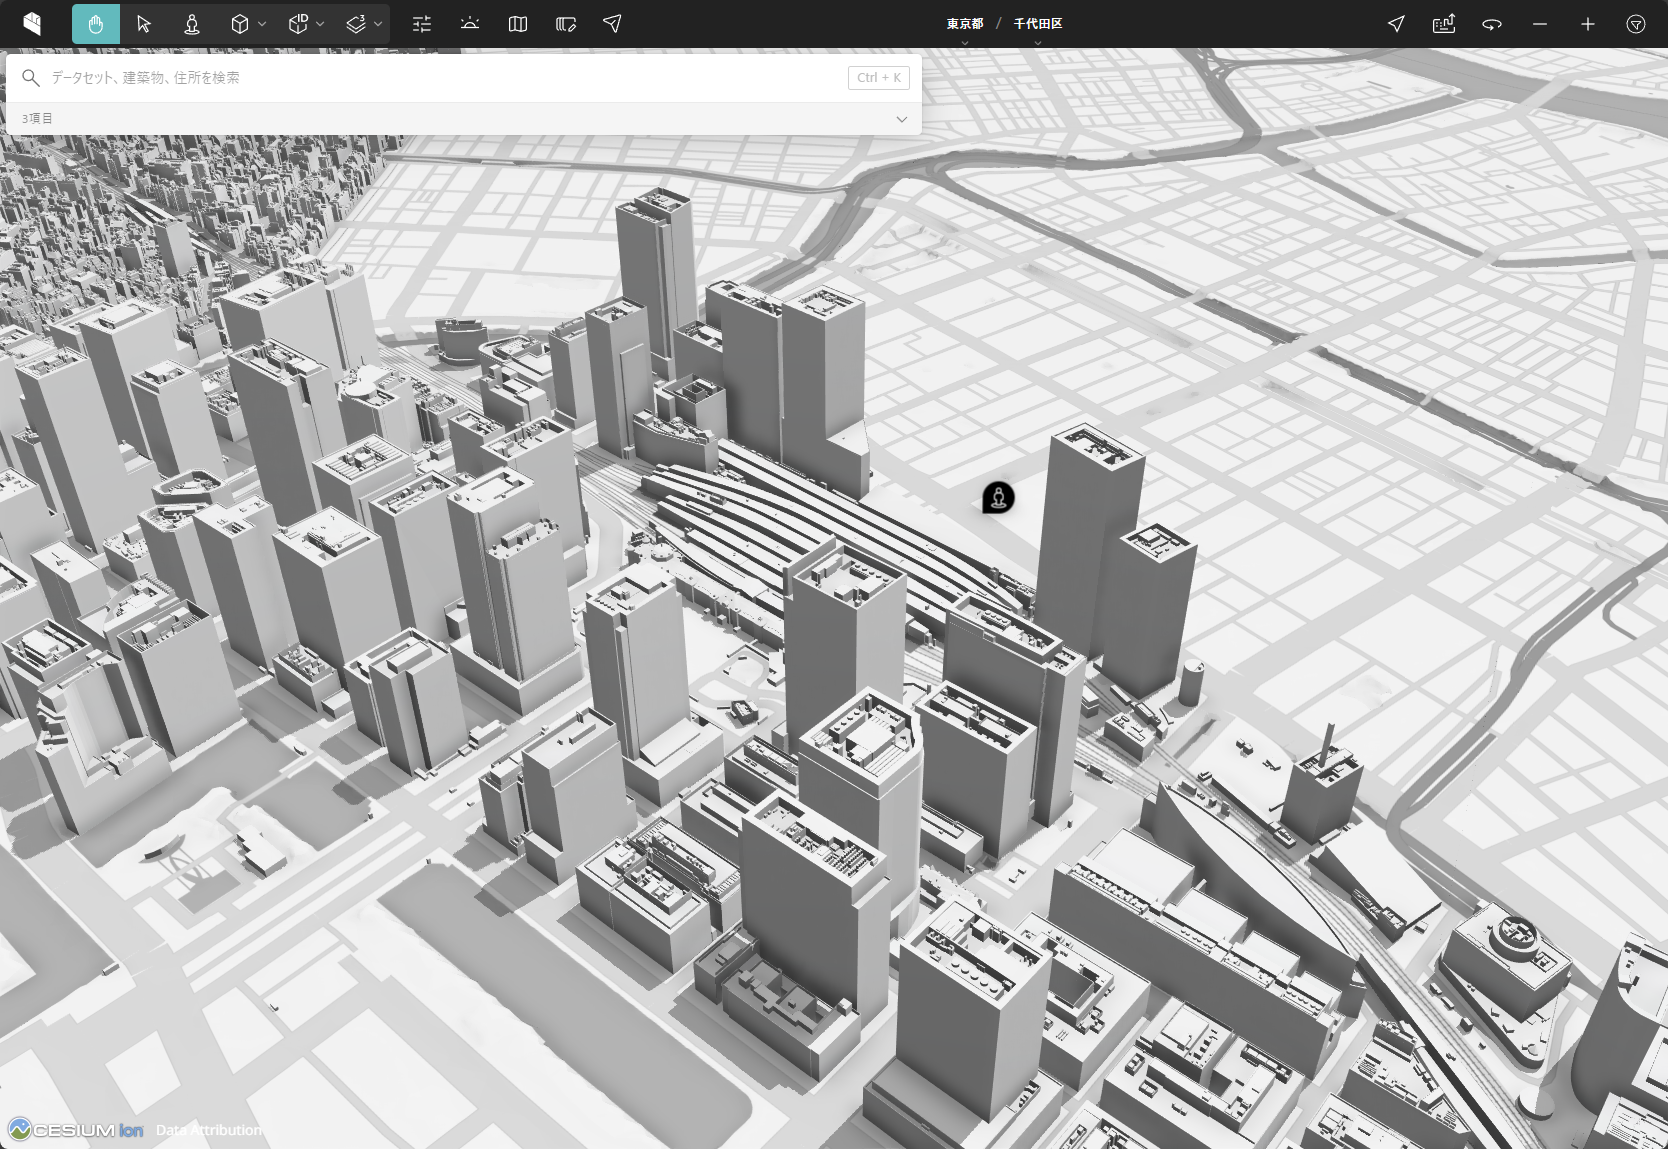Open the map edit pencil tool
Viewport: 1668px width, 1149px height.
566,24
